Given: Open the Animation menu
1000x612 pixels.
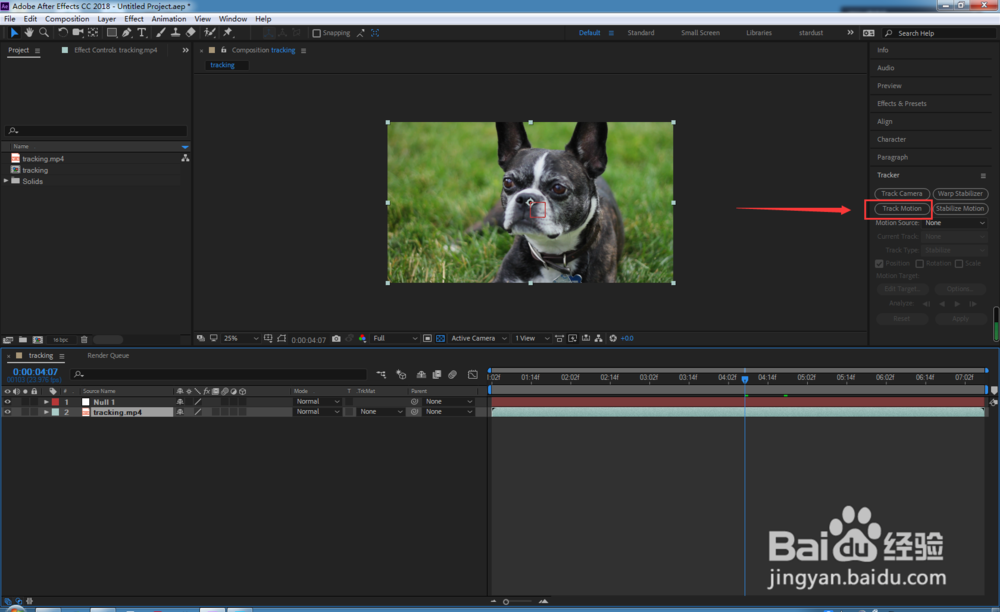Looking at the screenshot, I should coord(168,18).
